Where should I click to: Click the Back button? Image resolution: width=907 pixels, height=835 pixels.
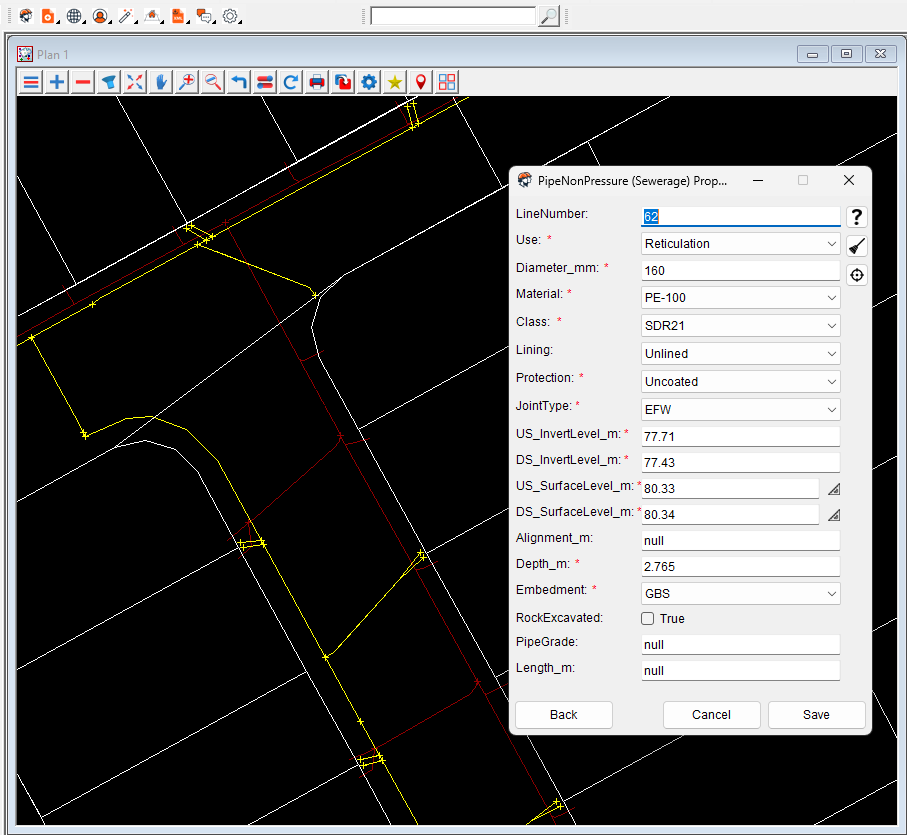click(563, 715)
